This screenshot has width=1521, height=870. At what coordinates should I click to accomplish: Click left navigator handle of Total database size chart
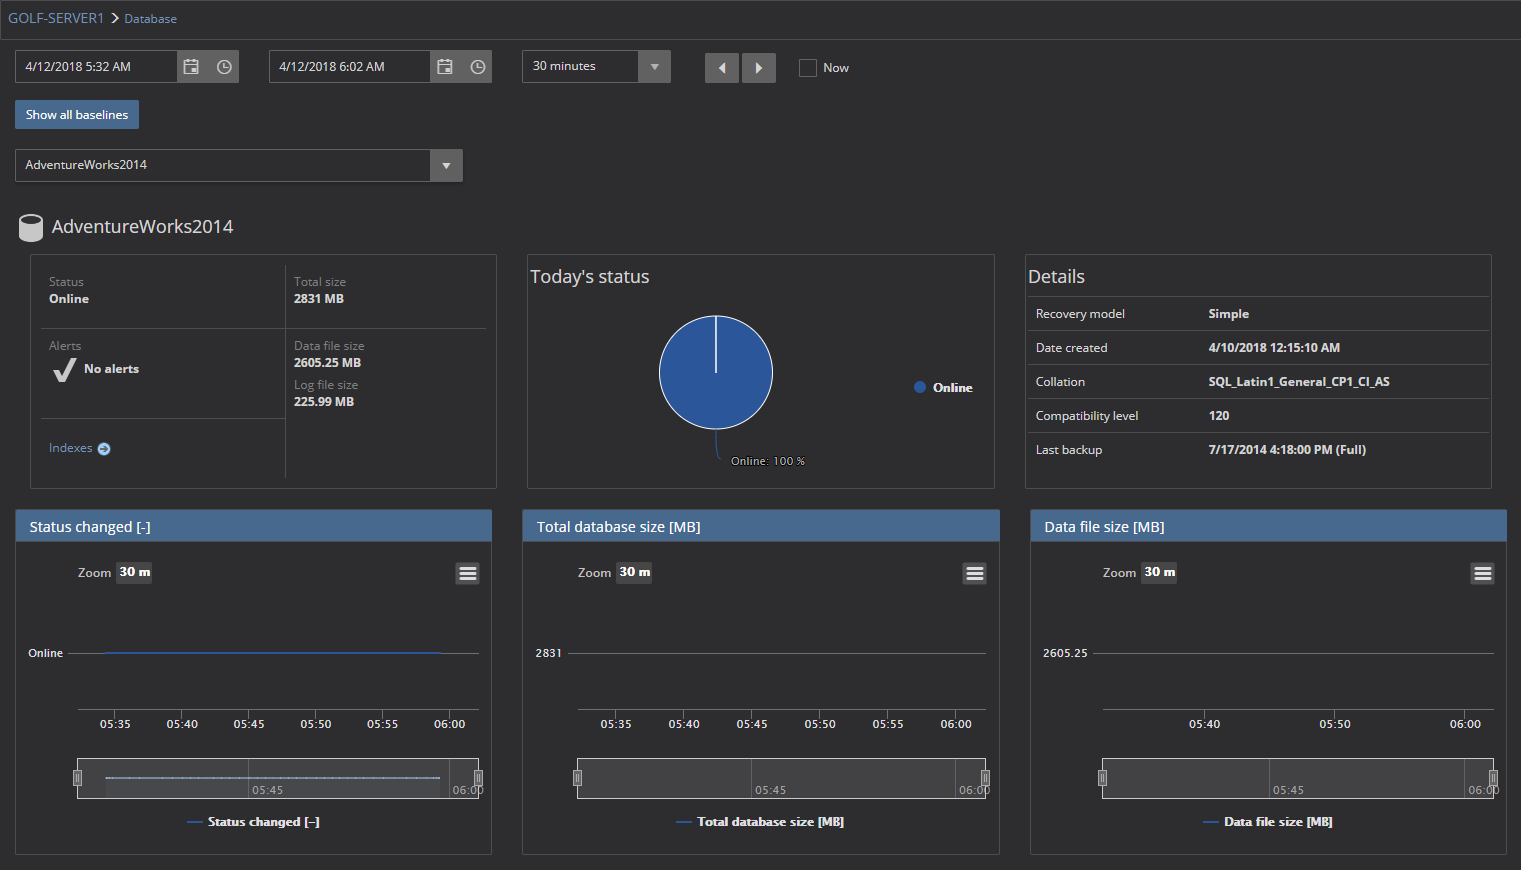pyautogui.click(x=577, y=778)
